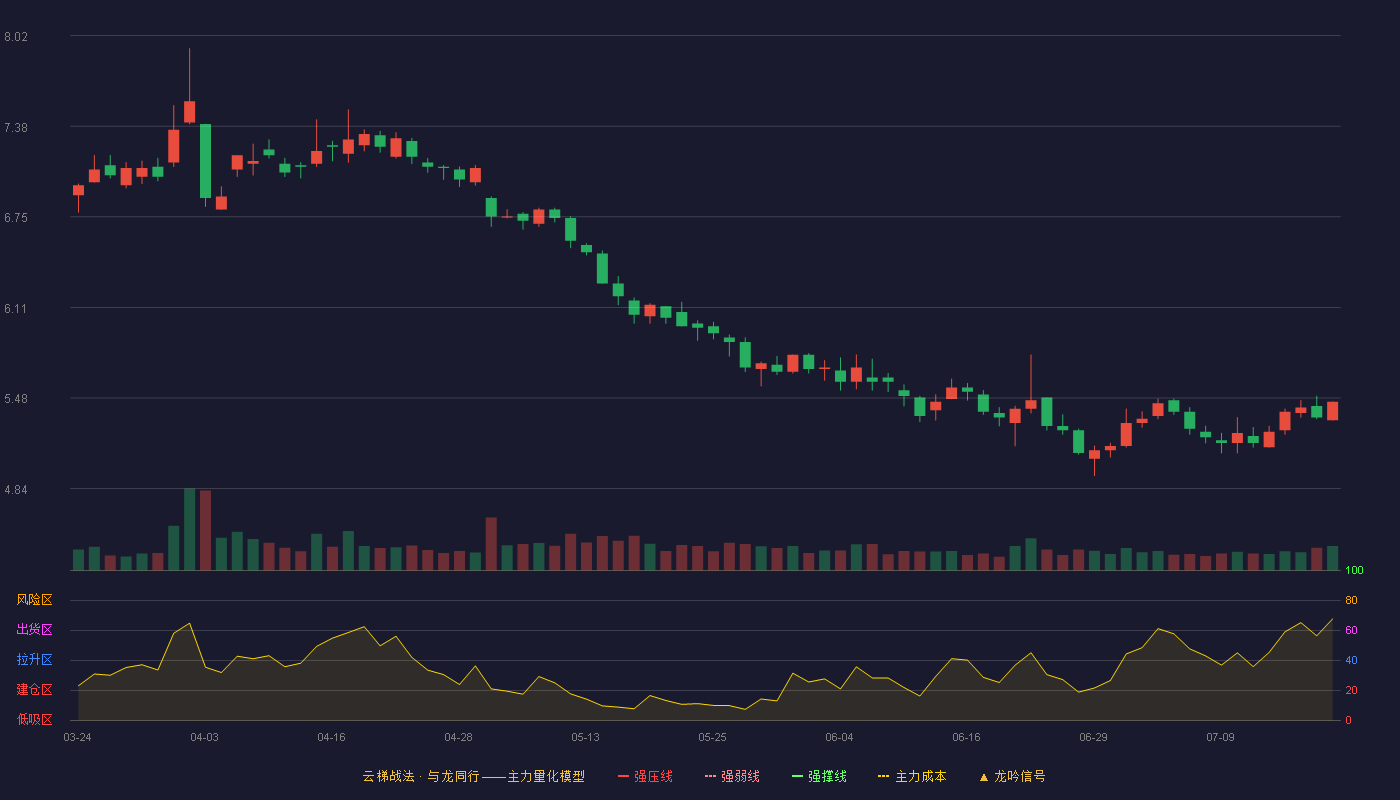The height and width of the screenshot is (800, 1400).
Task: Click the red 20 indicator scale value
Action: pyautogui.click(x=1351, y=690)
